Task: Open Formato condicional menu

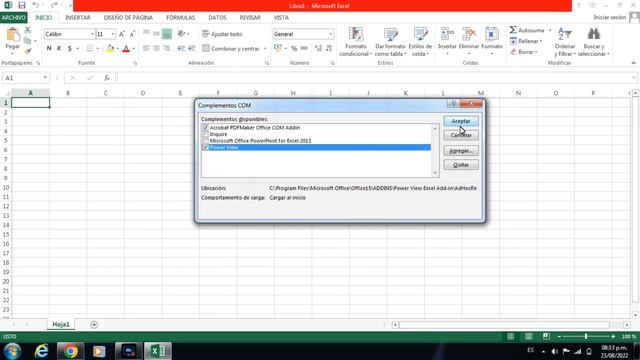Action: [x=356, y=42]
